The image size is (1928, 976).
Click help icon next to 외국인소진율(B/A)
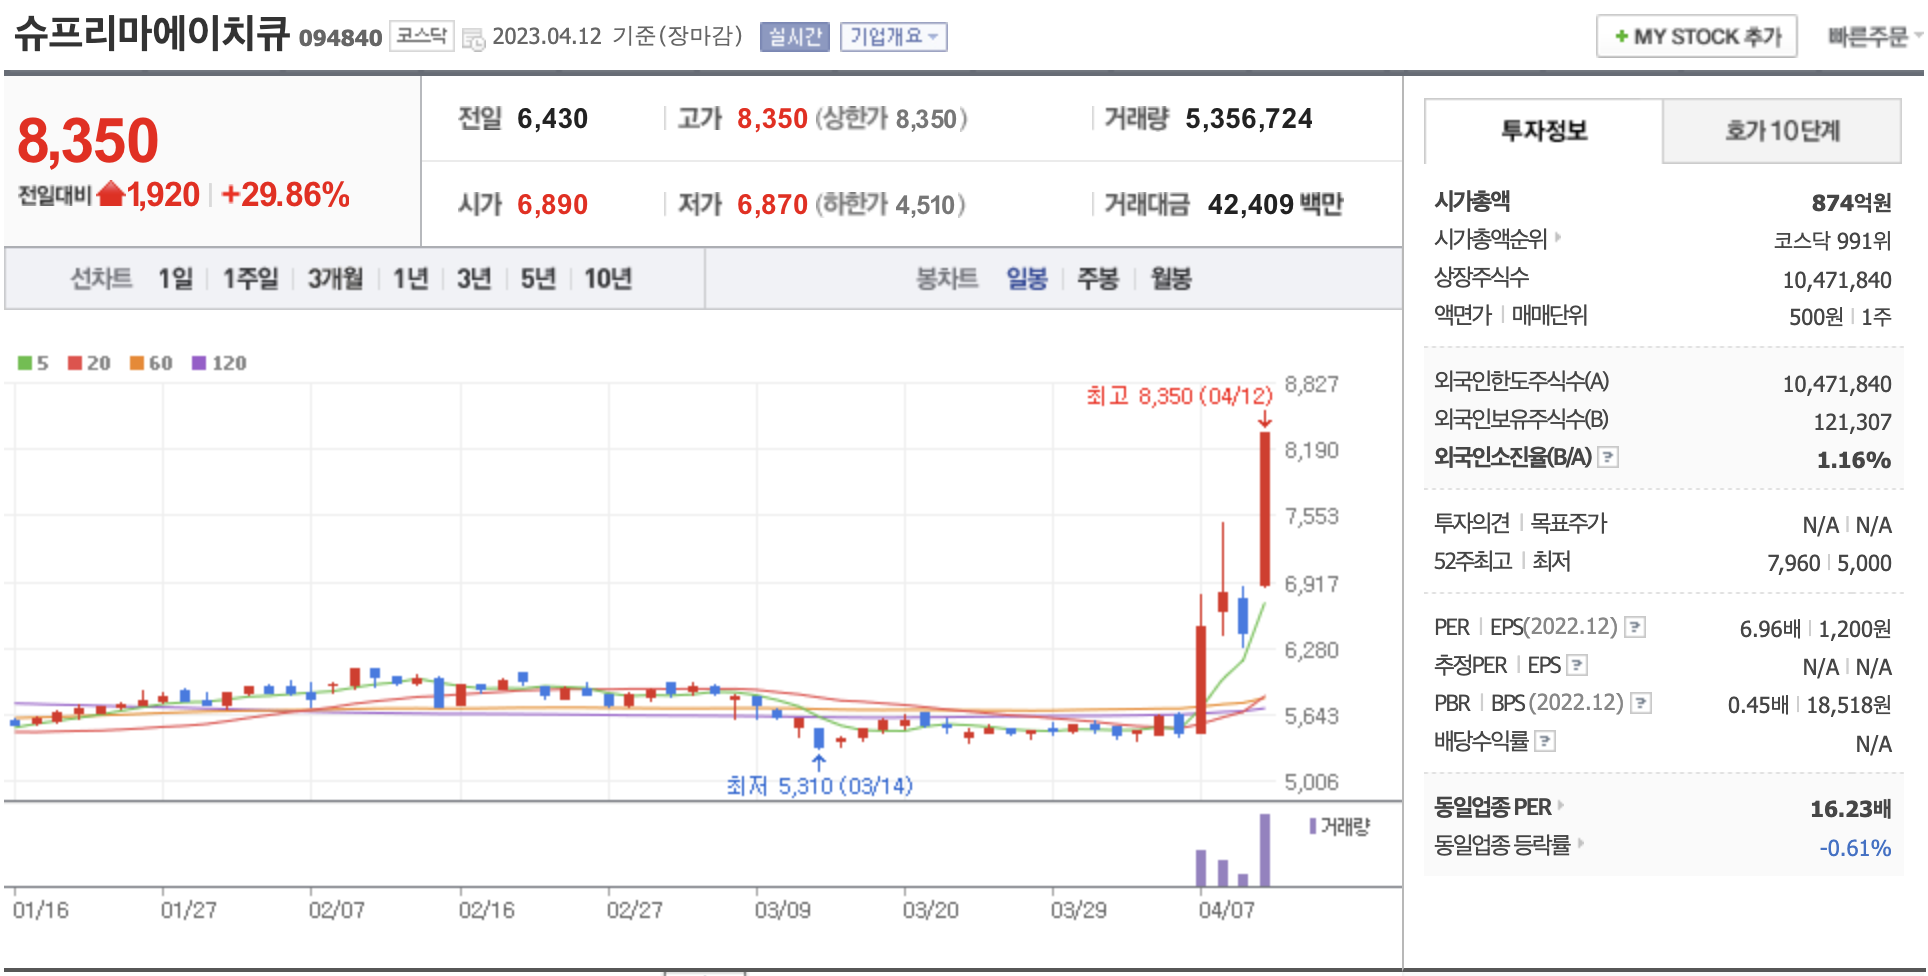click(1608, 457)
